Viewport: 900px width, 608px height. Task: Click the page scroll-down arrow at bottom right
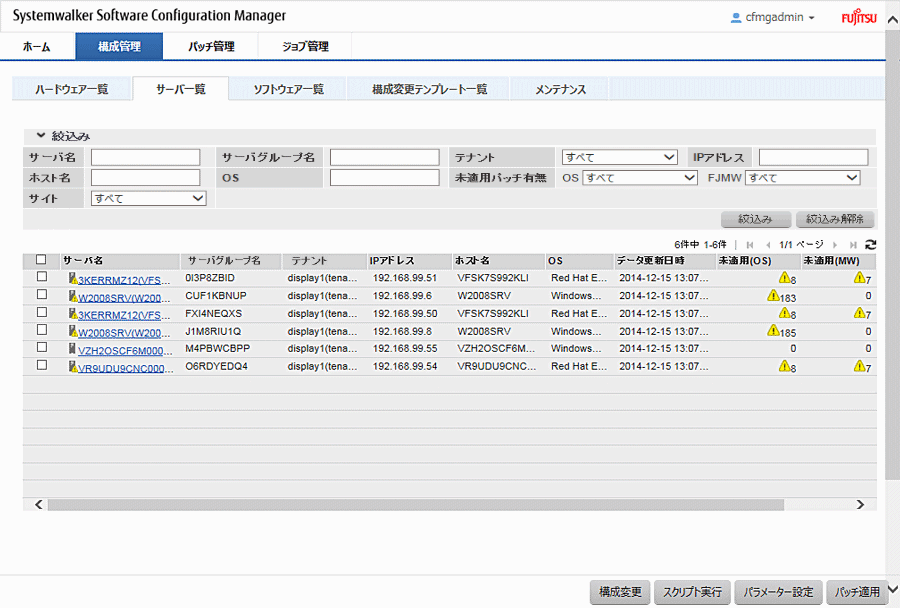(x=893, y=589)
